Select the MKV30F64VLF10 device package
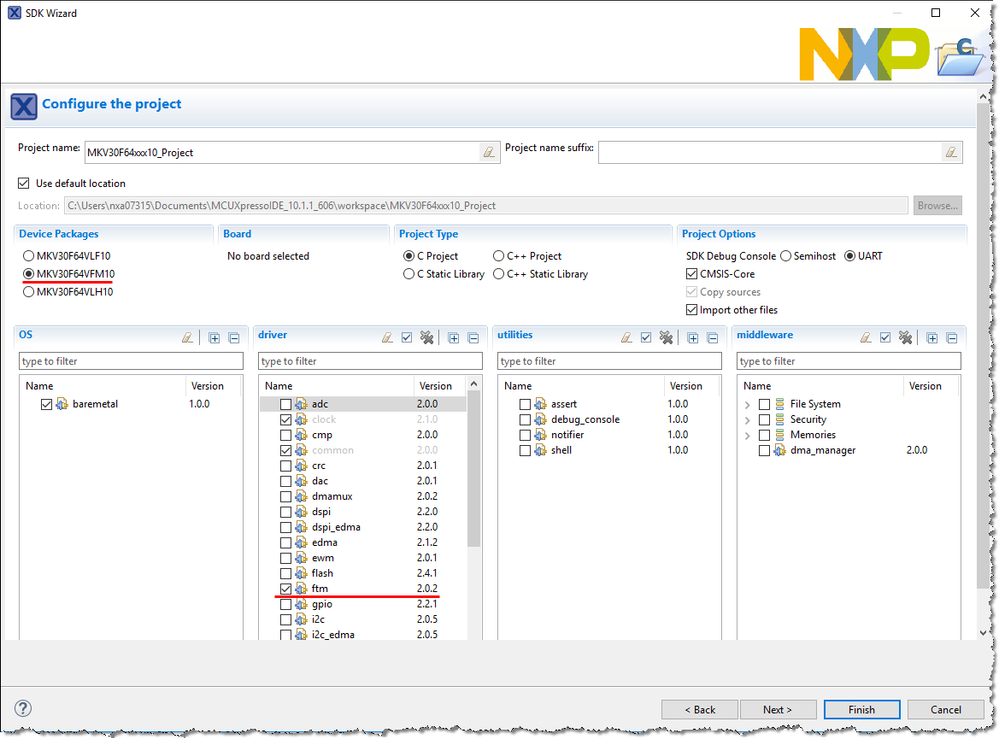Screen dimensions: 999x738 pyautogui.click(x=28, y=256)
